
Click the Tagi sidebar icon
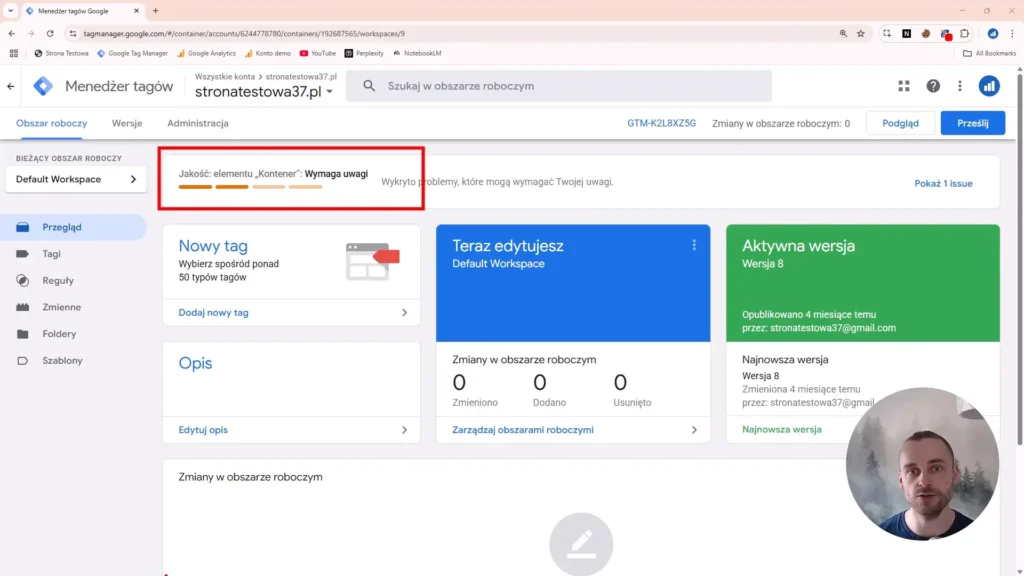23,254
